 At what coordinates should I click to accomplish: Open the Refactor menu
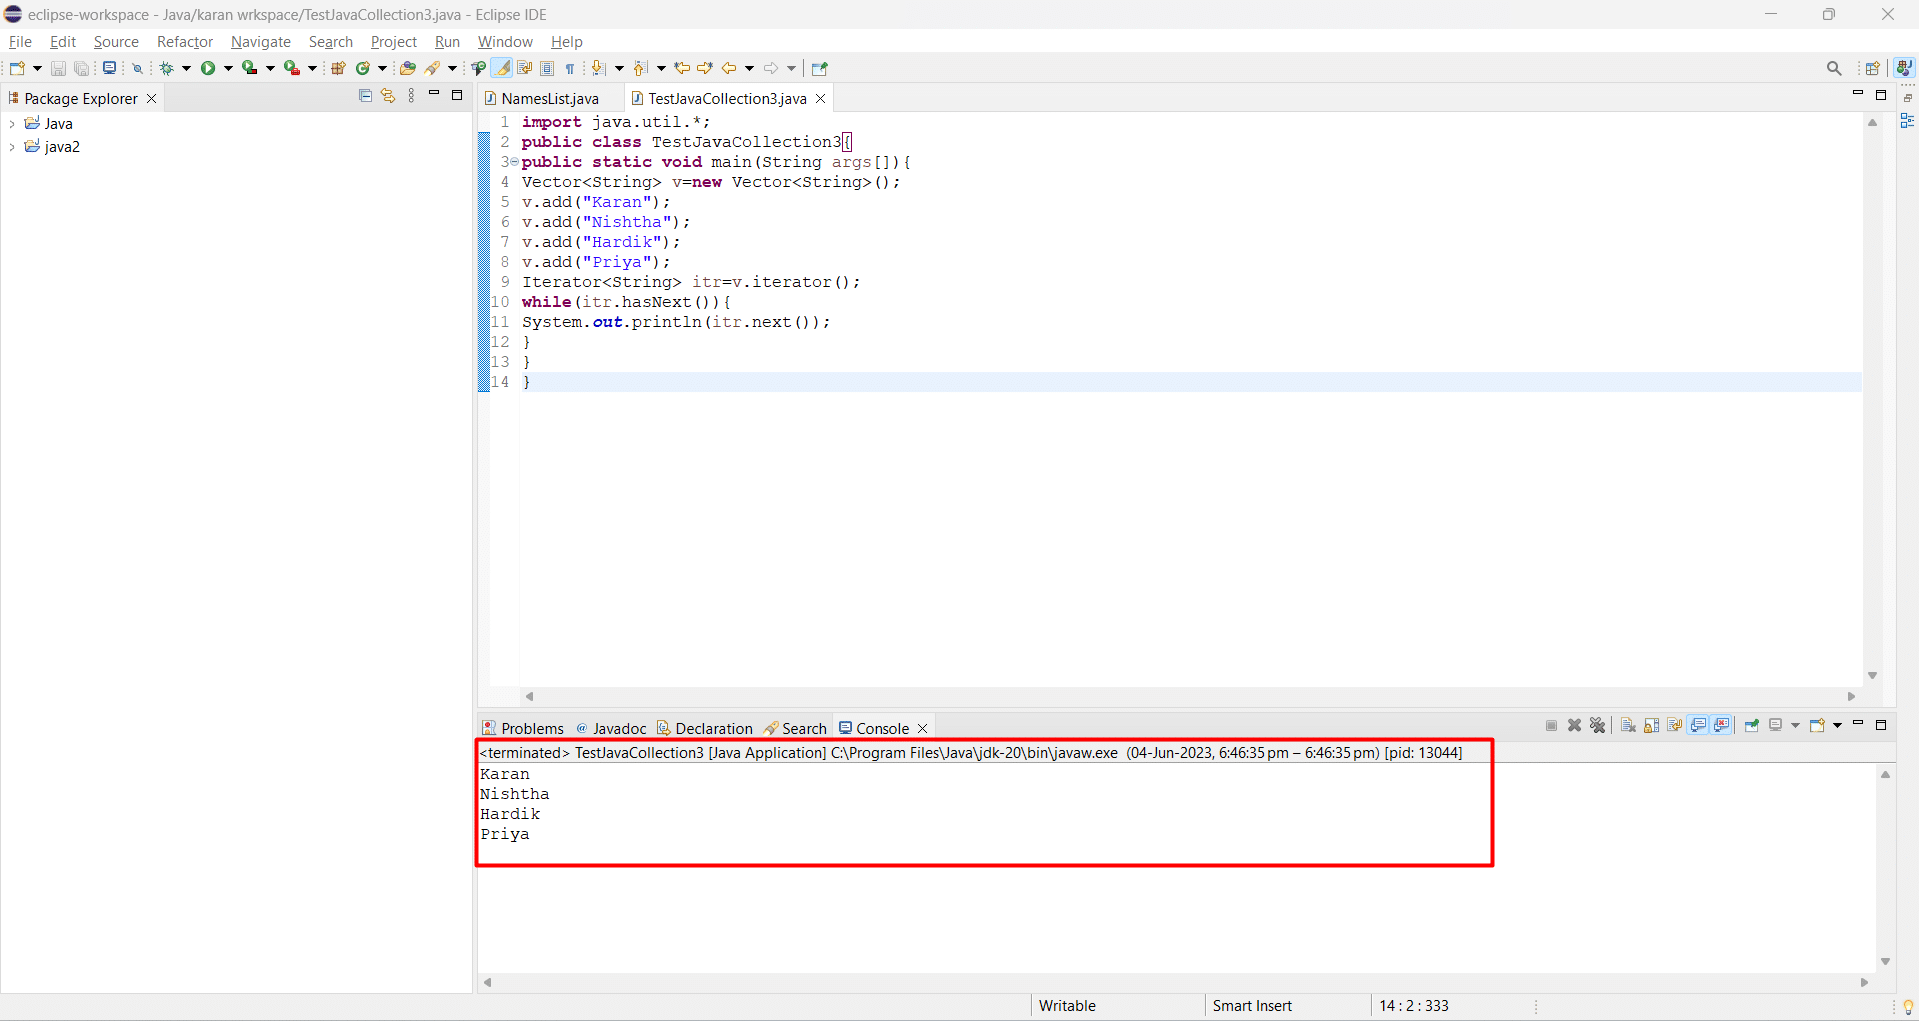[x=185, y=42]
